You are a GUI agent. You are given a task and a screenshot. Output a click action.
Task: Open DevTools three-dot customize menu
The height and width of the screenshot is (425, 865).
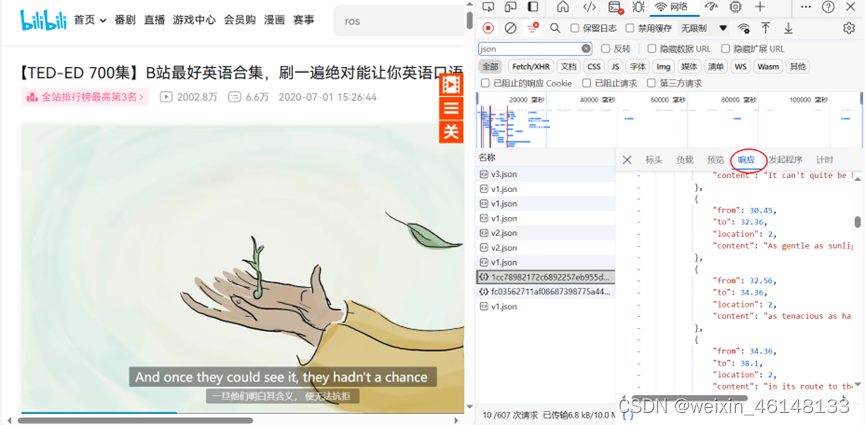[x=806, y=7]
